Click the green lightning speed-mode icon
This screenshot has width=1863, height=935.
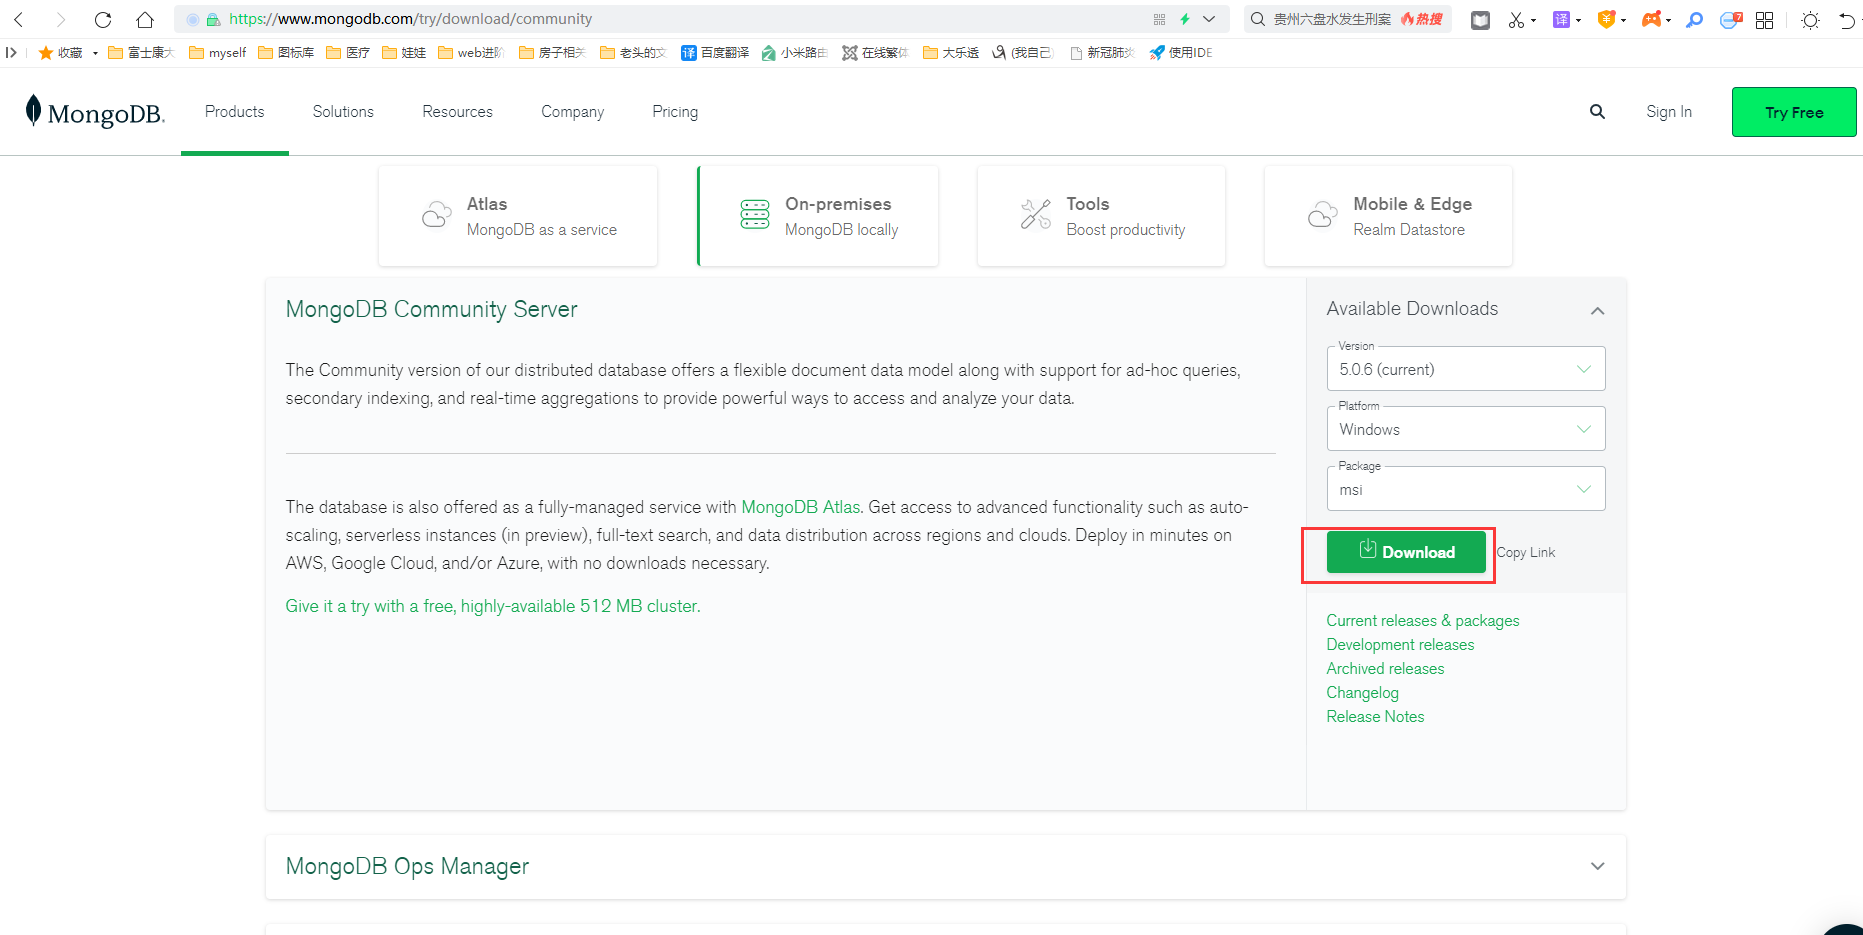tap(1185, 19)
